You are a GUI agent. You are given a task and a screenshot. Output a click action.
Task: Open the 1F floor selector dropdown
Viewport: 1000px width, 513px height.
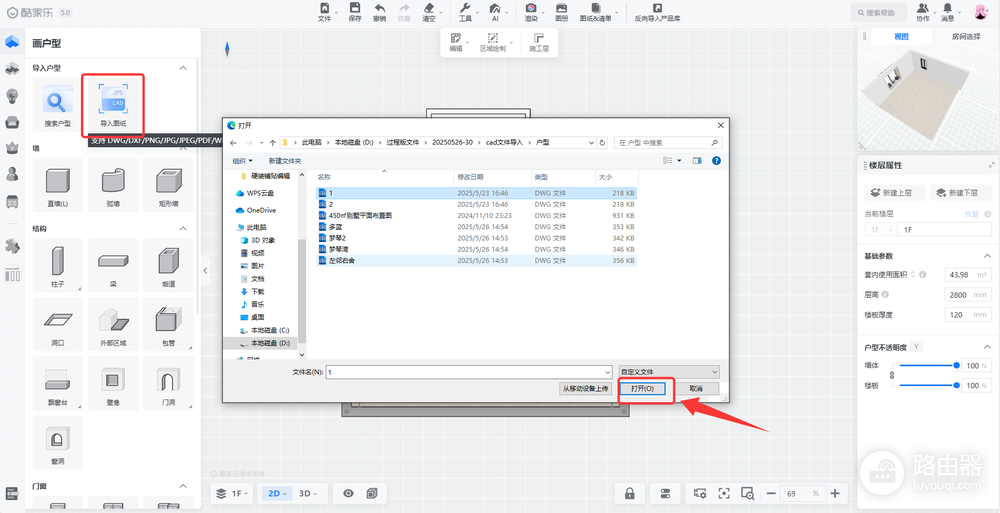(233, 493)
